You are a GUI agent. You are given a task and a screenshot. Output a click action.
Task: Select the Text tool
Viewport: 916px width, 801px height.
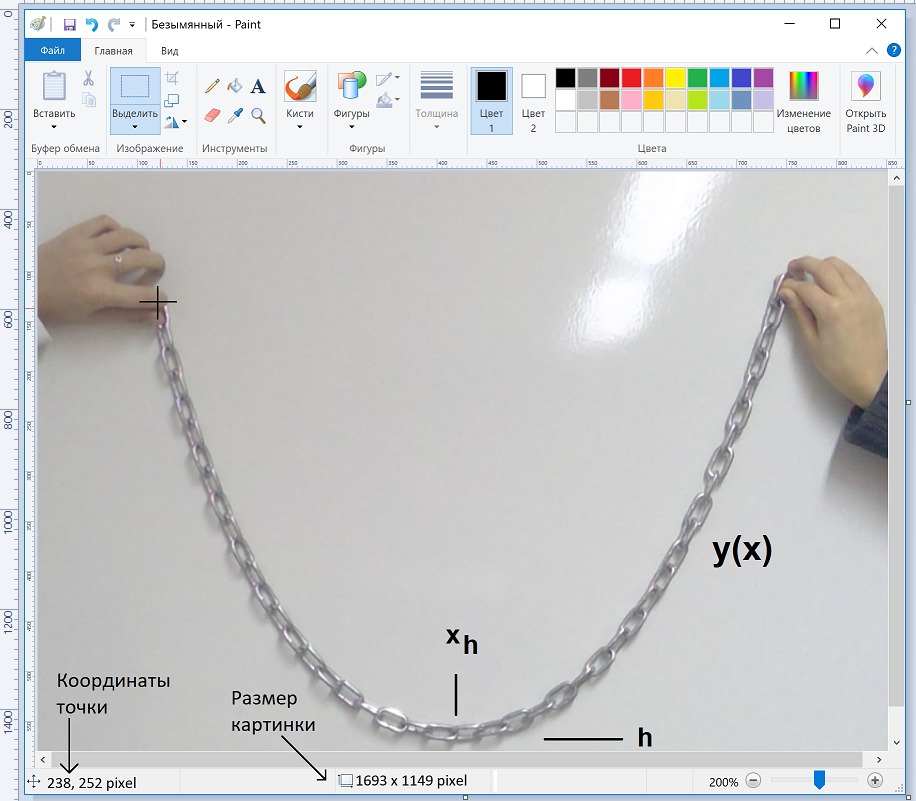point(258,86)
